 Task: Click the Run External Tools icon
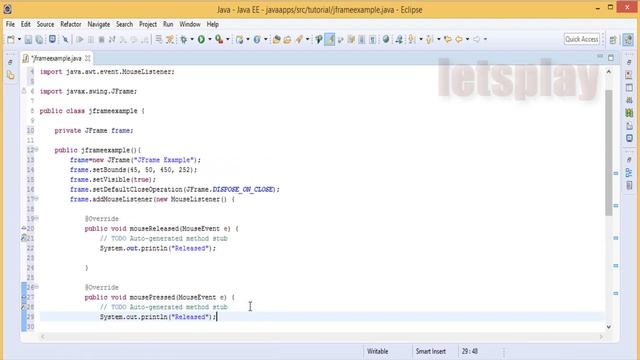pos(219,40)
